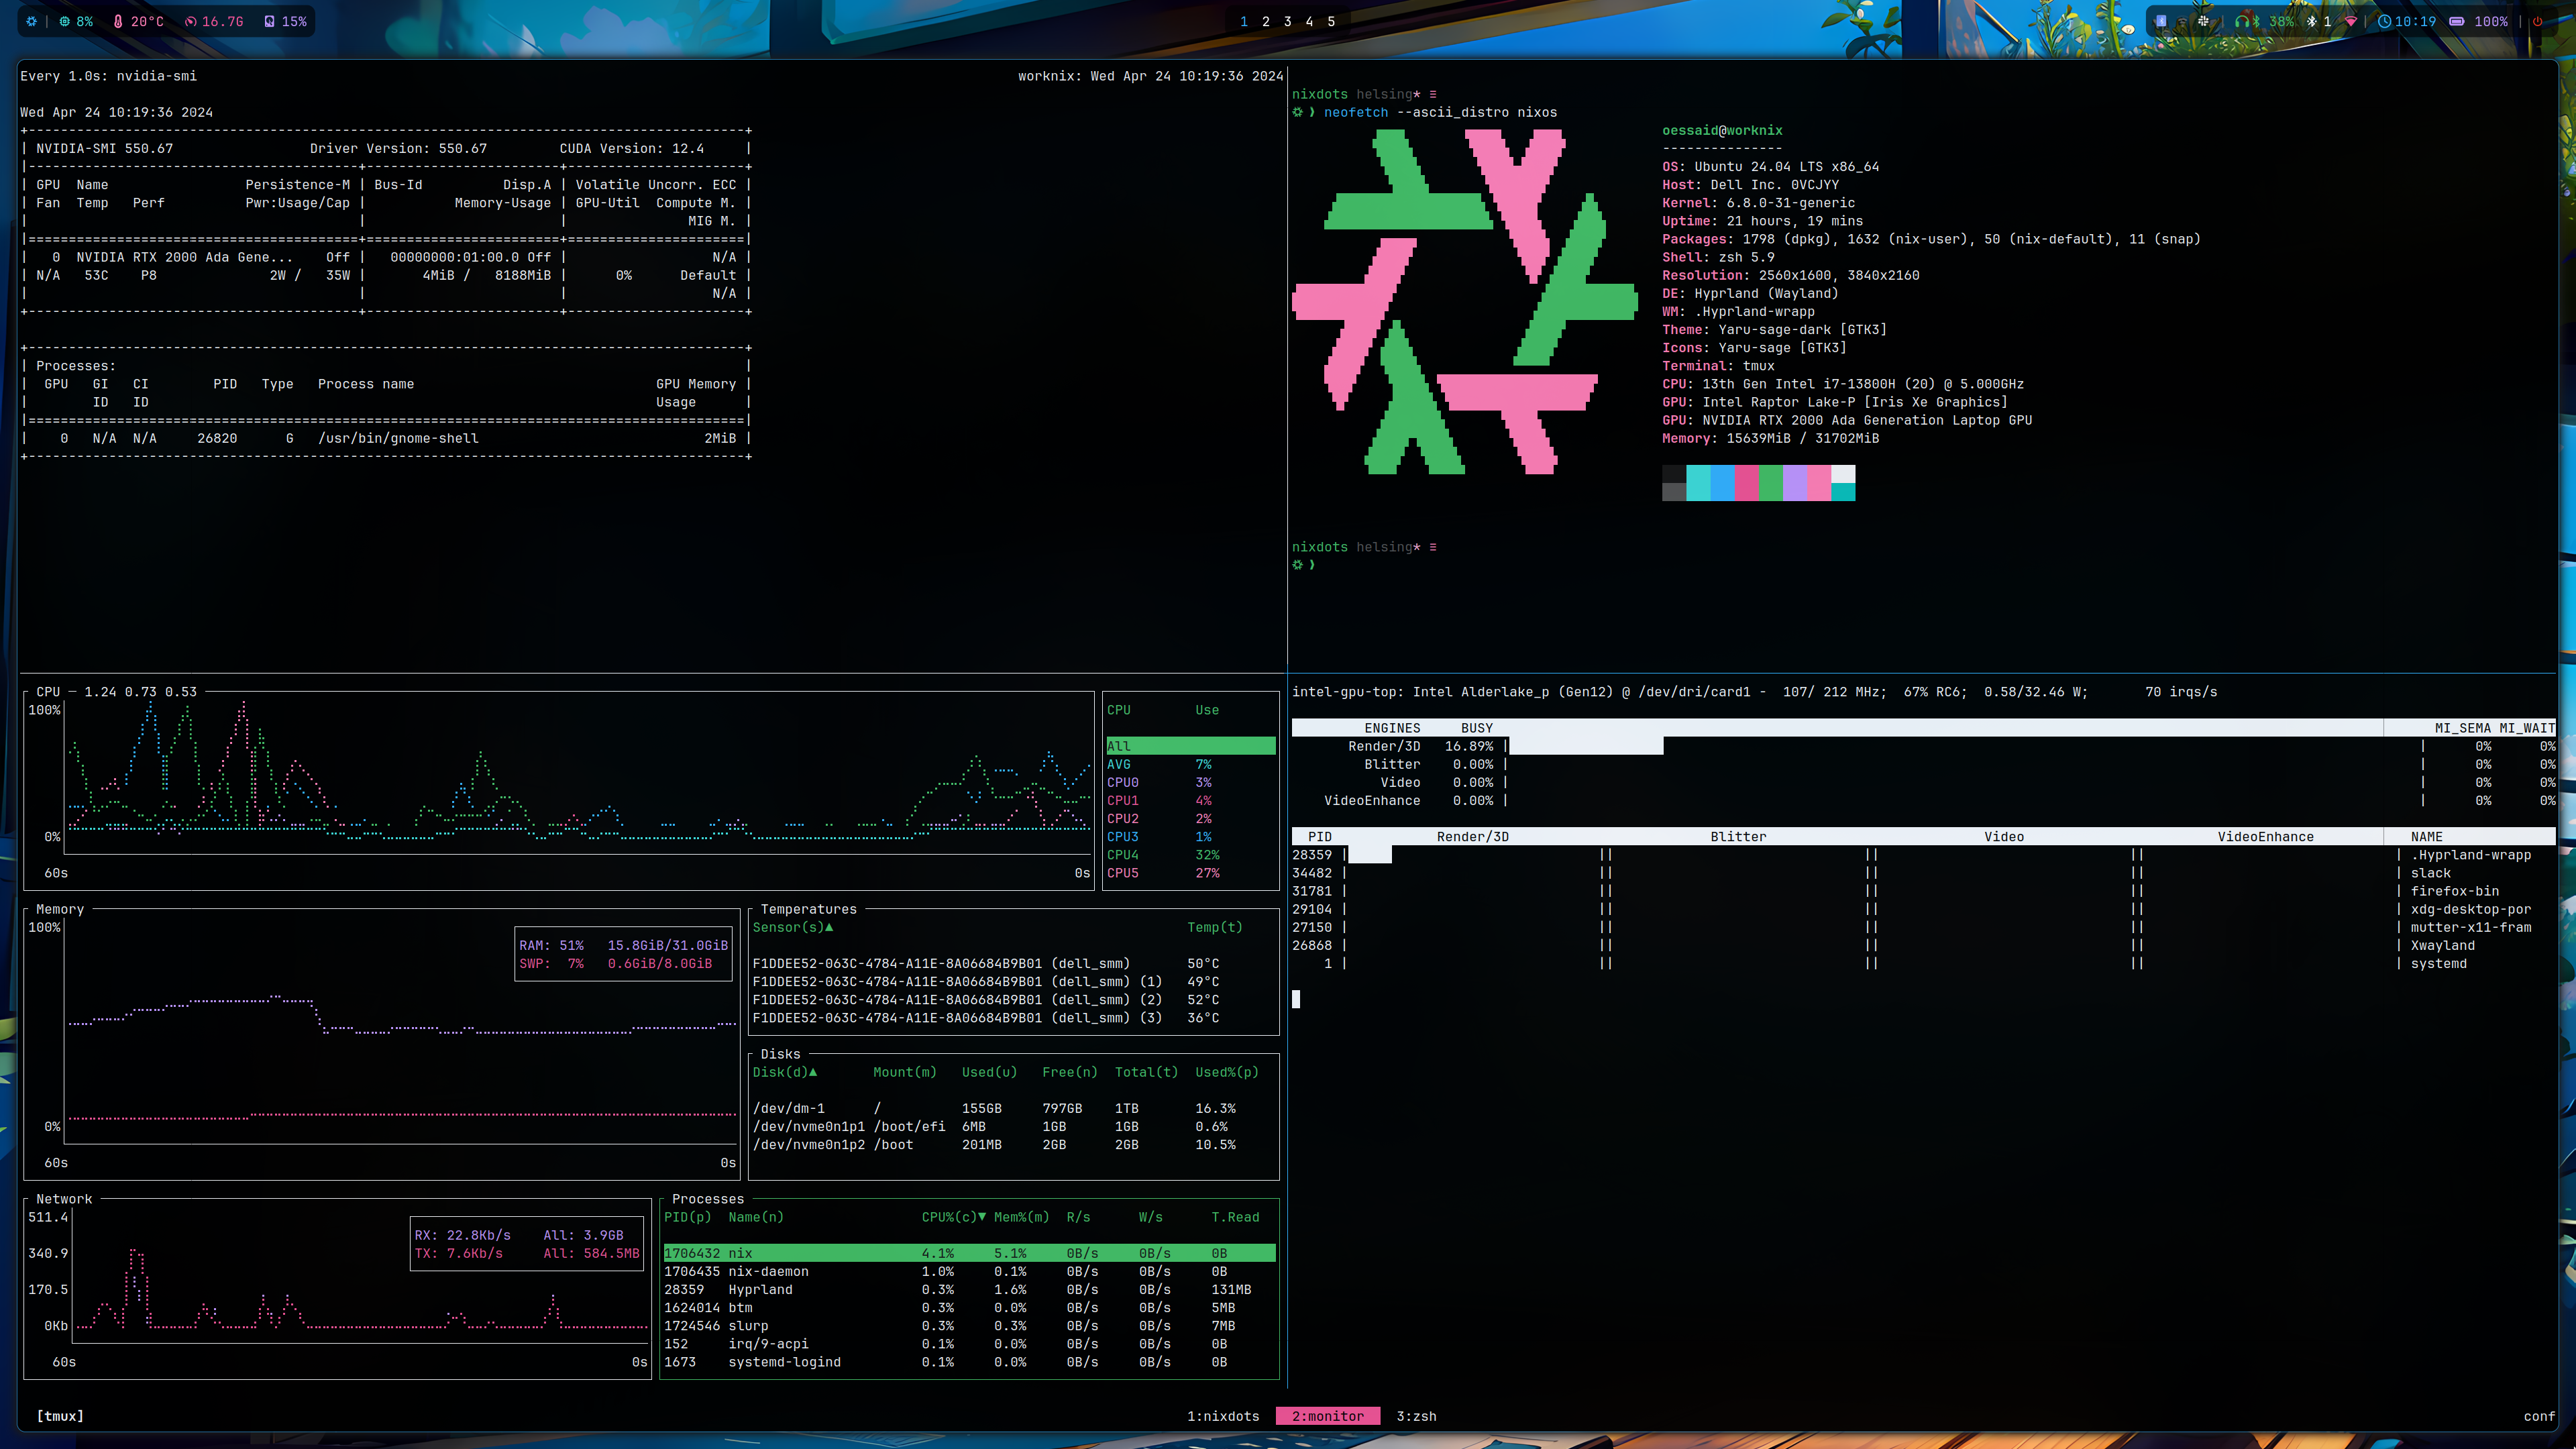Sort processes by Mem%(m) column
This screenshot has width=2576, height=1449.
click(x=1022, y=1217)
